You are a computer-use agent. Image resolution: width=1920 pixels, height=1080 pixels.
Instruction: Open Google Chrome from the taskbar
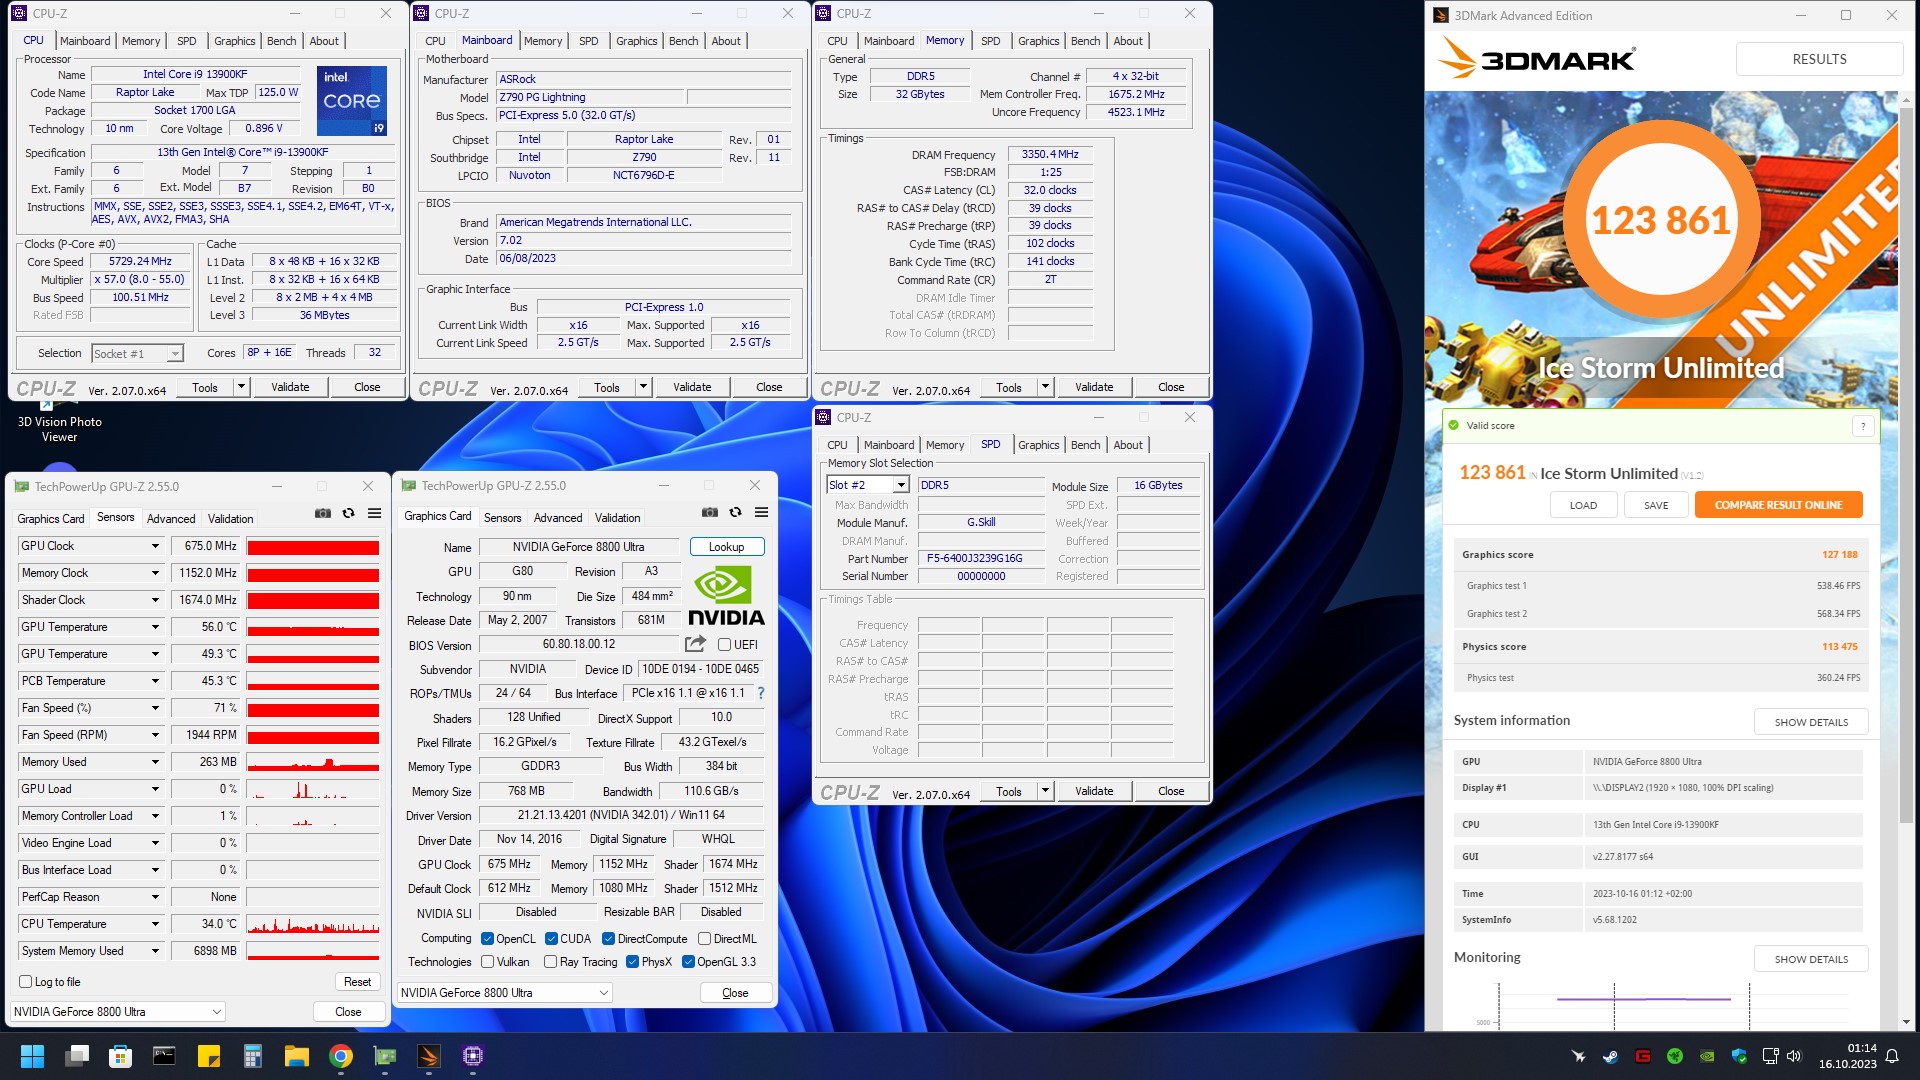(340, 1056)
